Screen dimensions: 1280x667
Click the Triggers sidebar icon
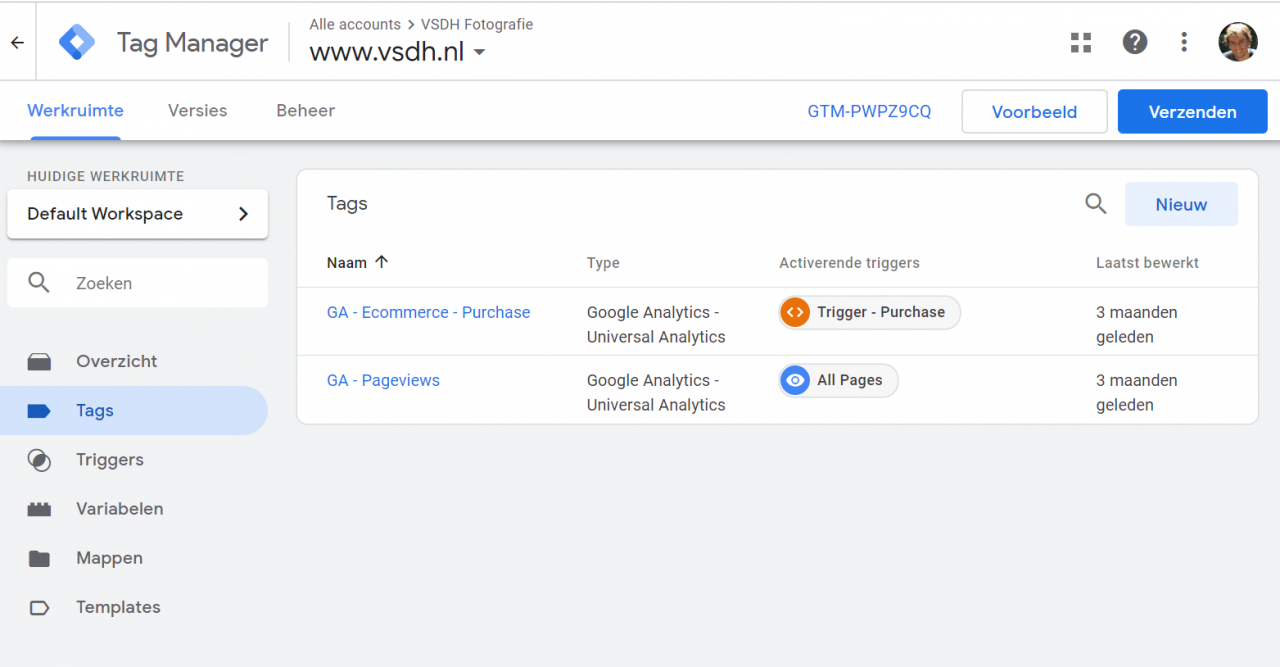click(x=39, y=460)
